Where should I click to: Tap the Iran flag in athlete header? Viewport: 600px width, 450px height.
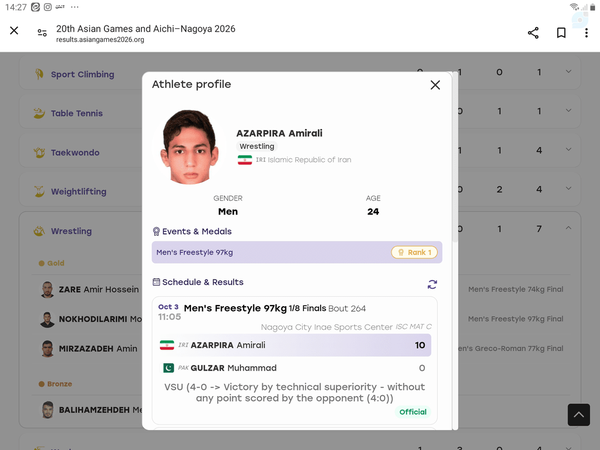[245, 160]
